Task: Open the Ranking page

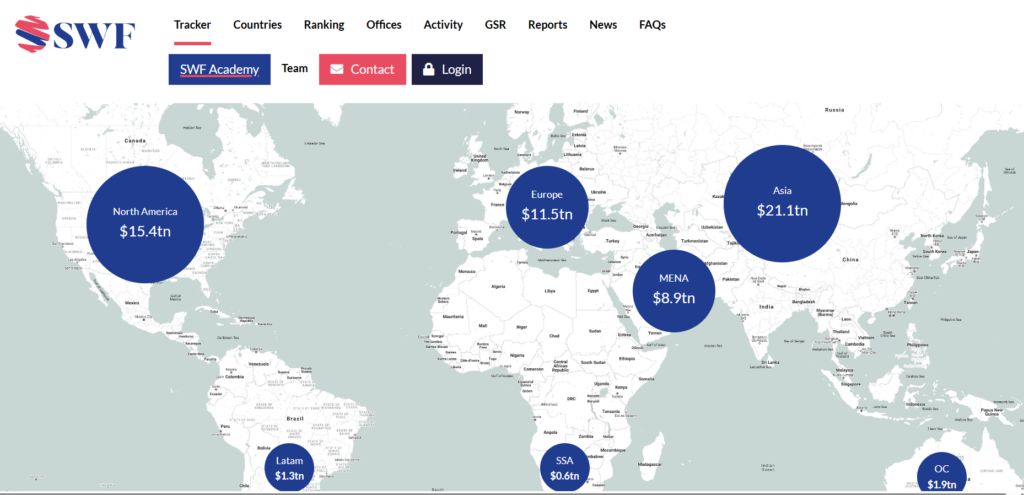Action: (x=324, y=25)
